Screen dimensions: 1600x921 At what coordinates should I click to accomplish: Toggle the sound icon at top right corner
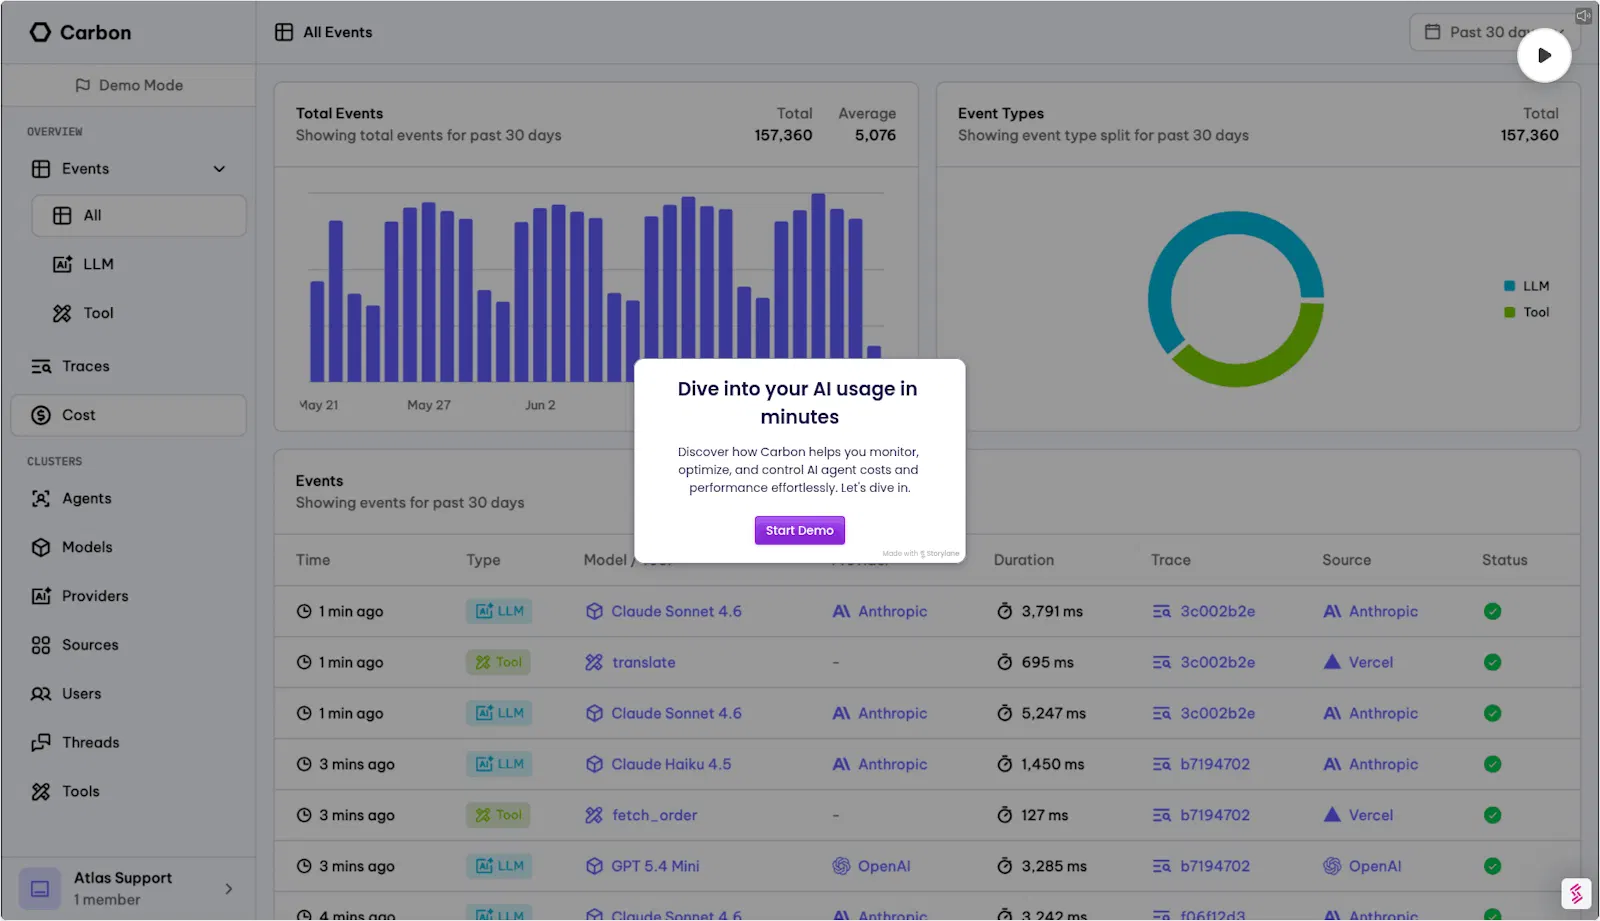pos(1583,16)
